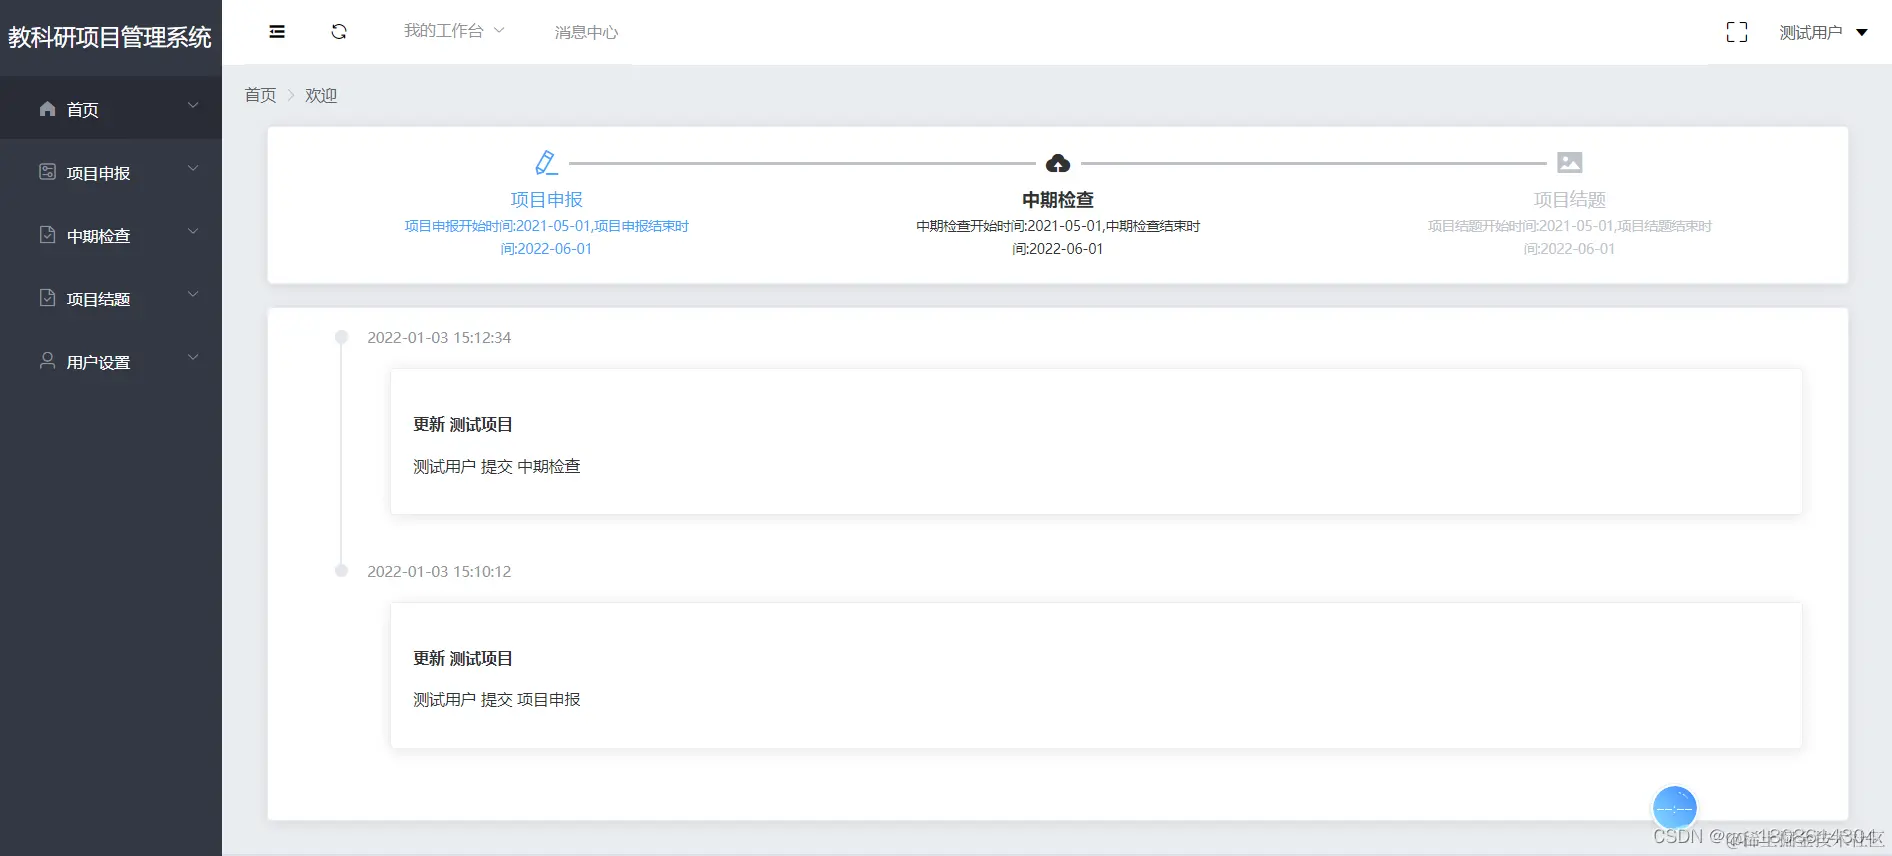
Task: Click the home icon beside 首页
Action: coord(47,109)
